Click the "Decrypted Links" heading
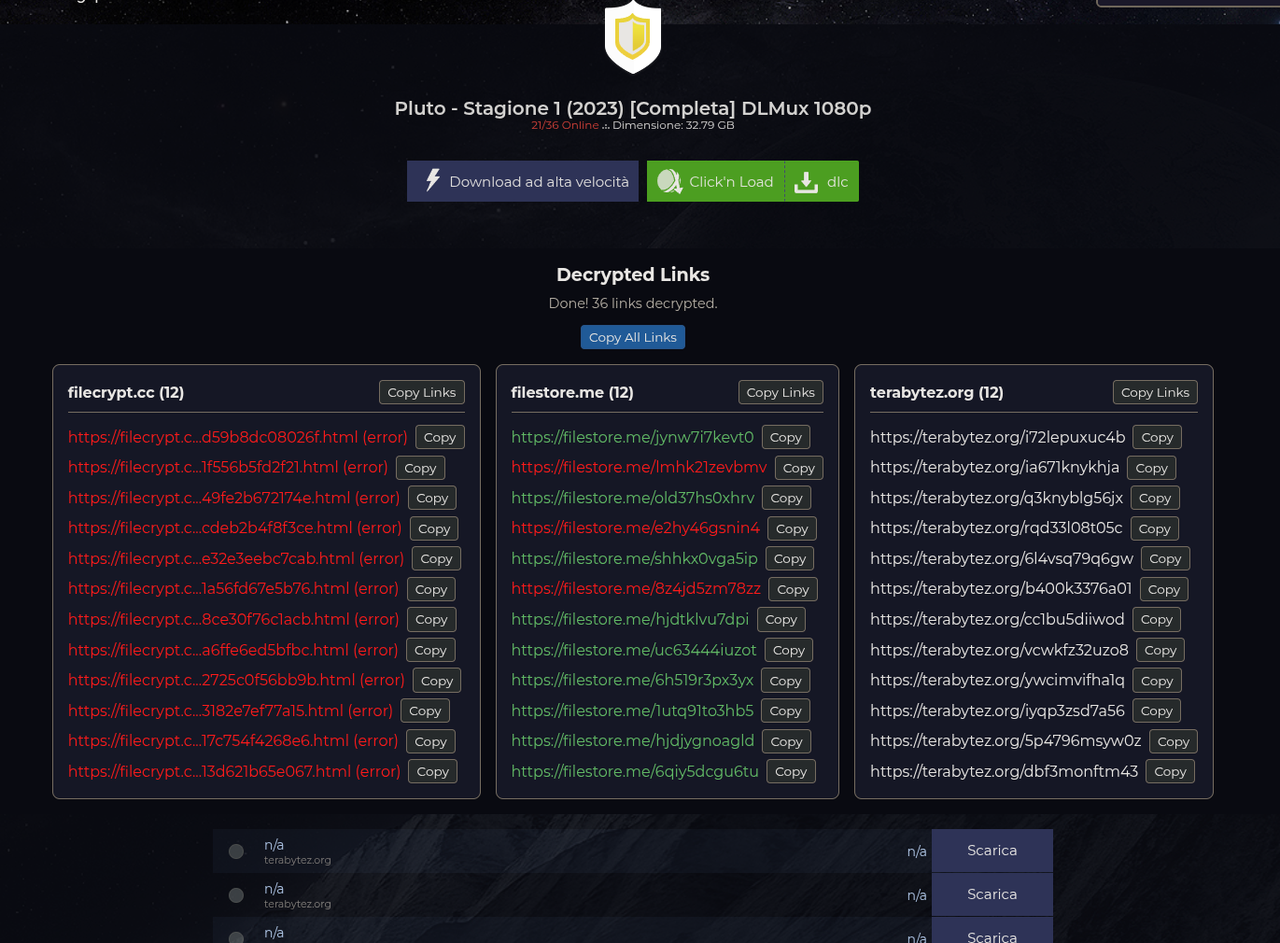 click(633, 274)
